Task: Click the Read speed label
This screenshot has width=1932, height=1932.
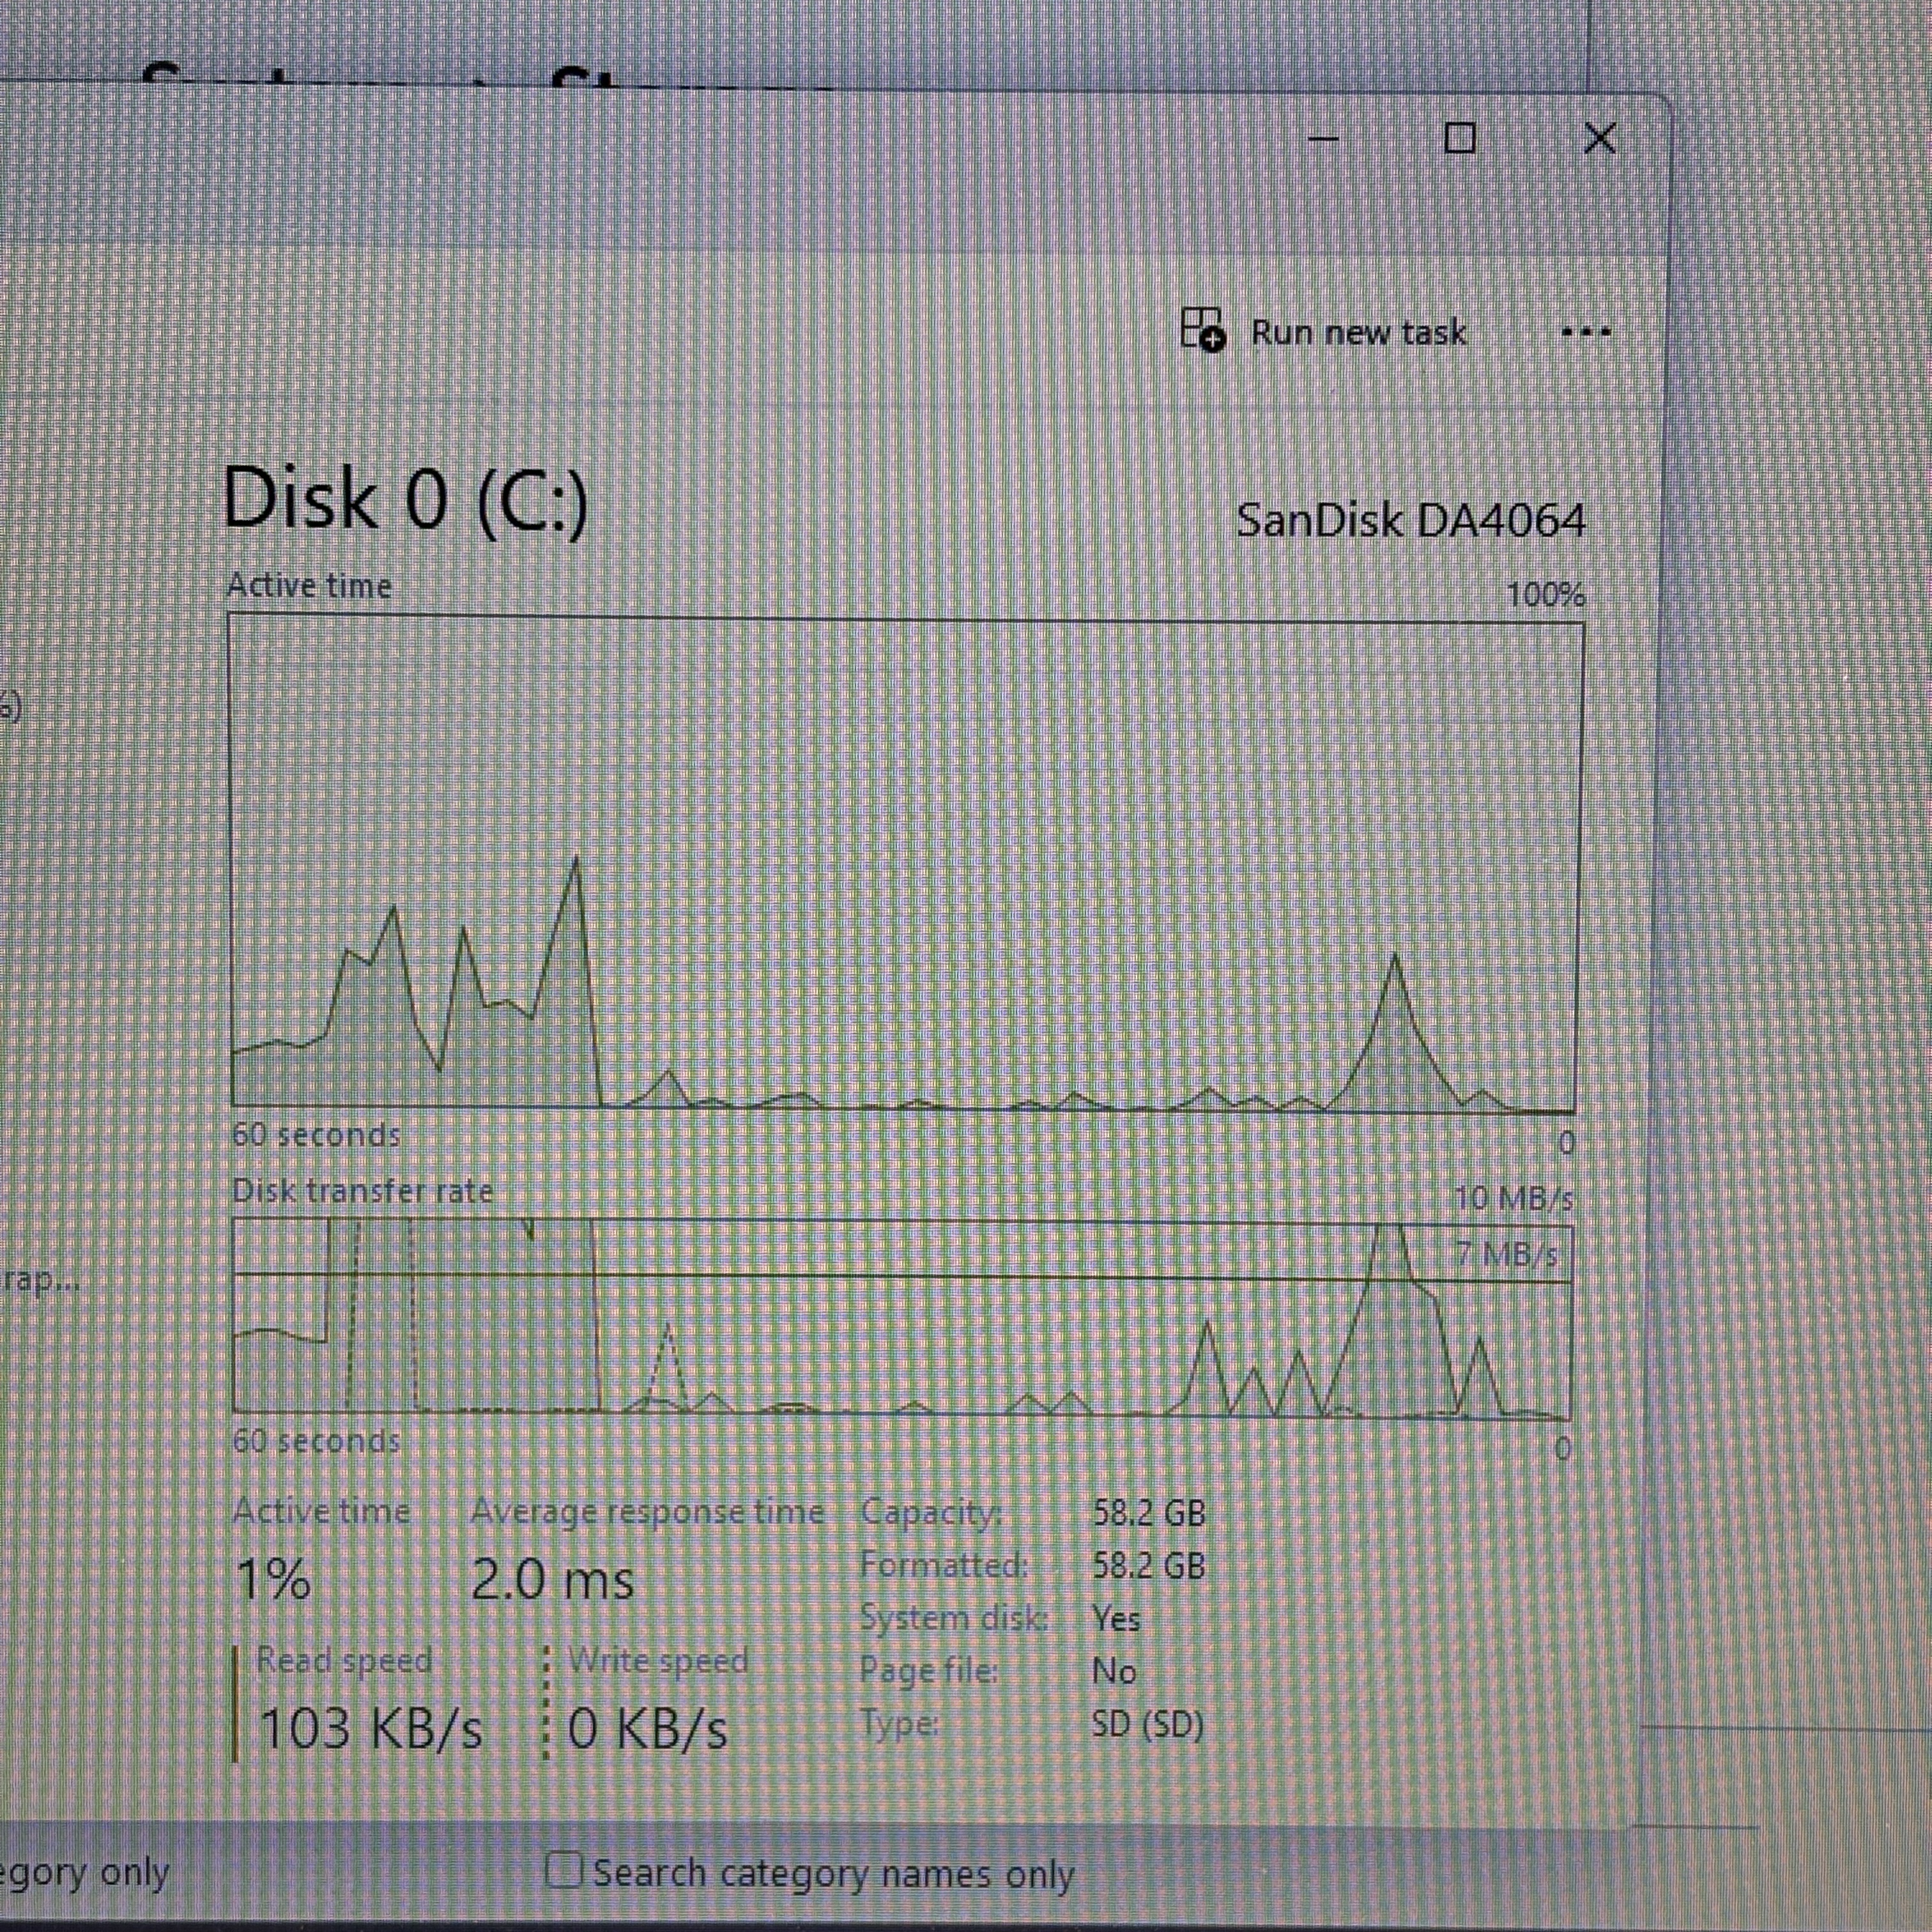Action: click(345, 1660)
